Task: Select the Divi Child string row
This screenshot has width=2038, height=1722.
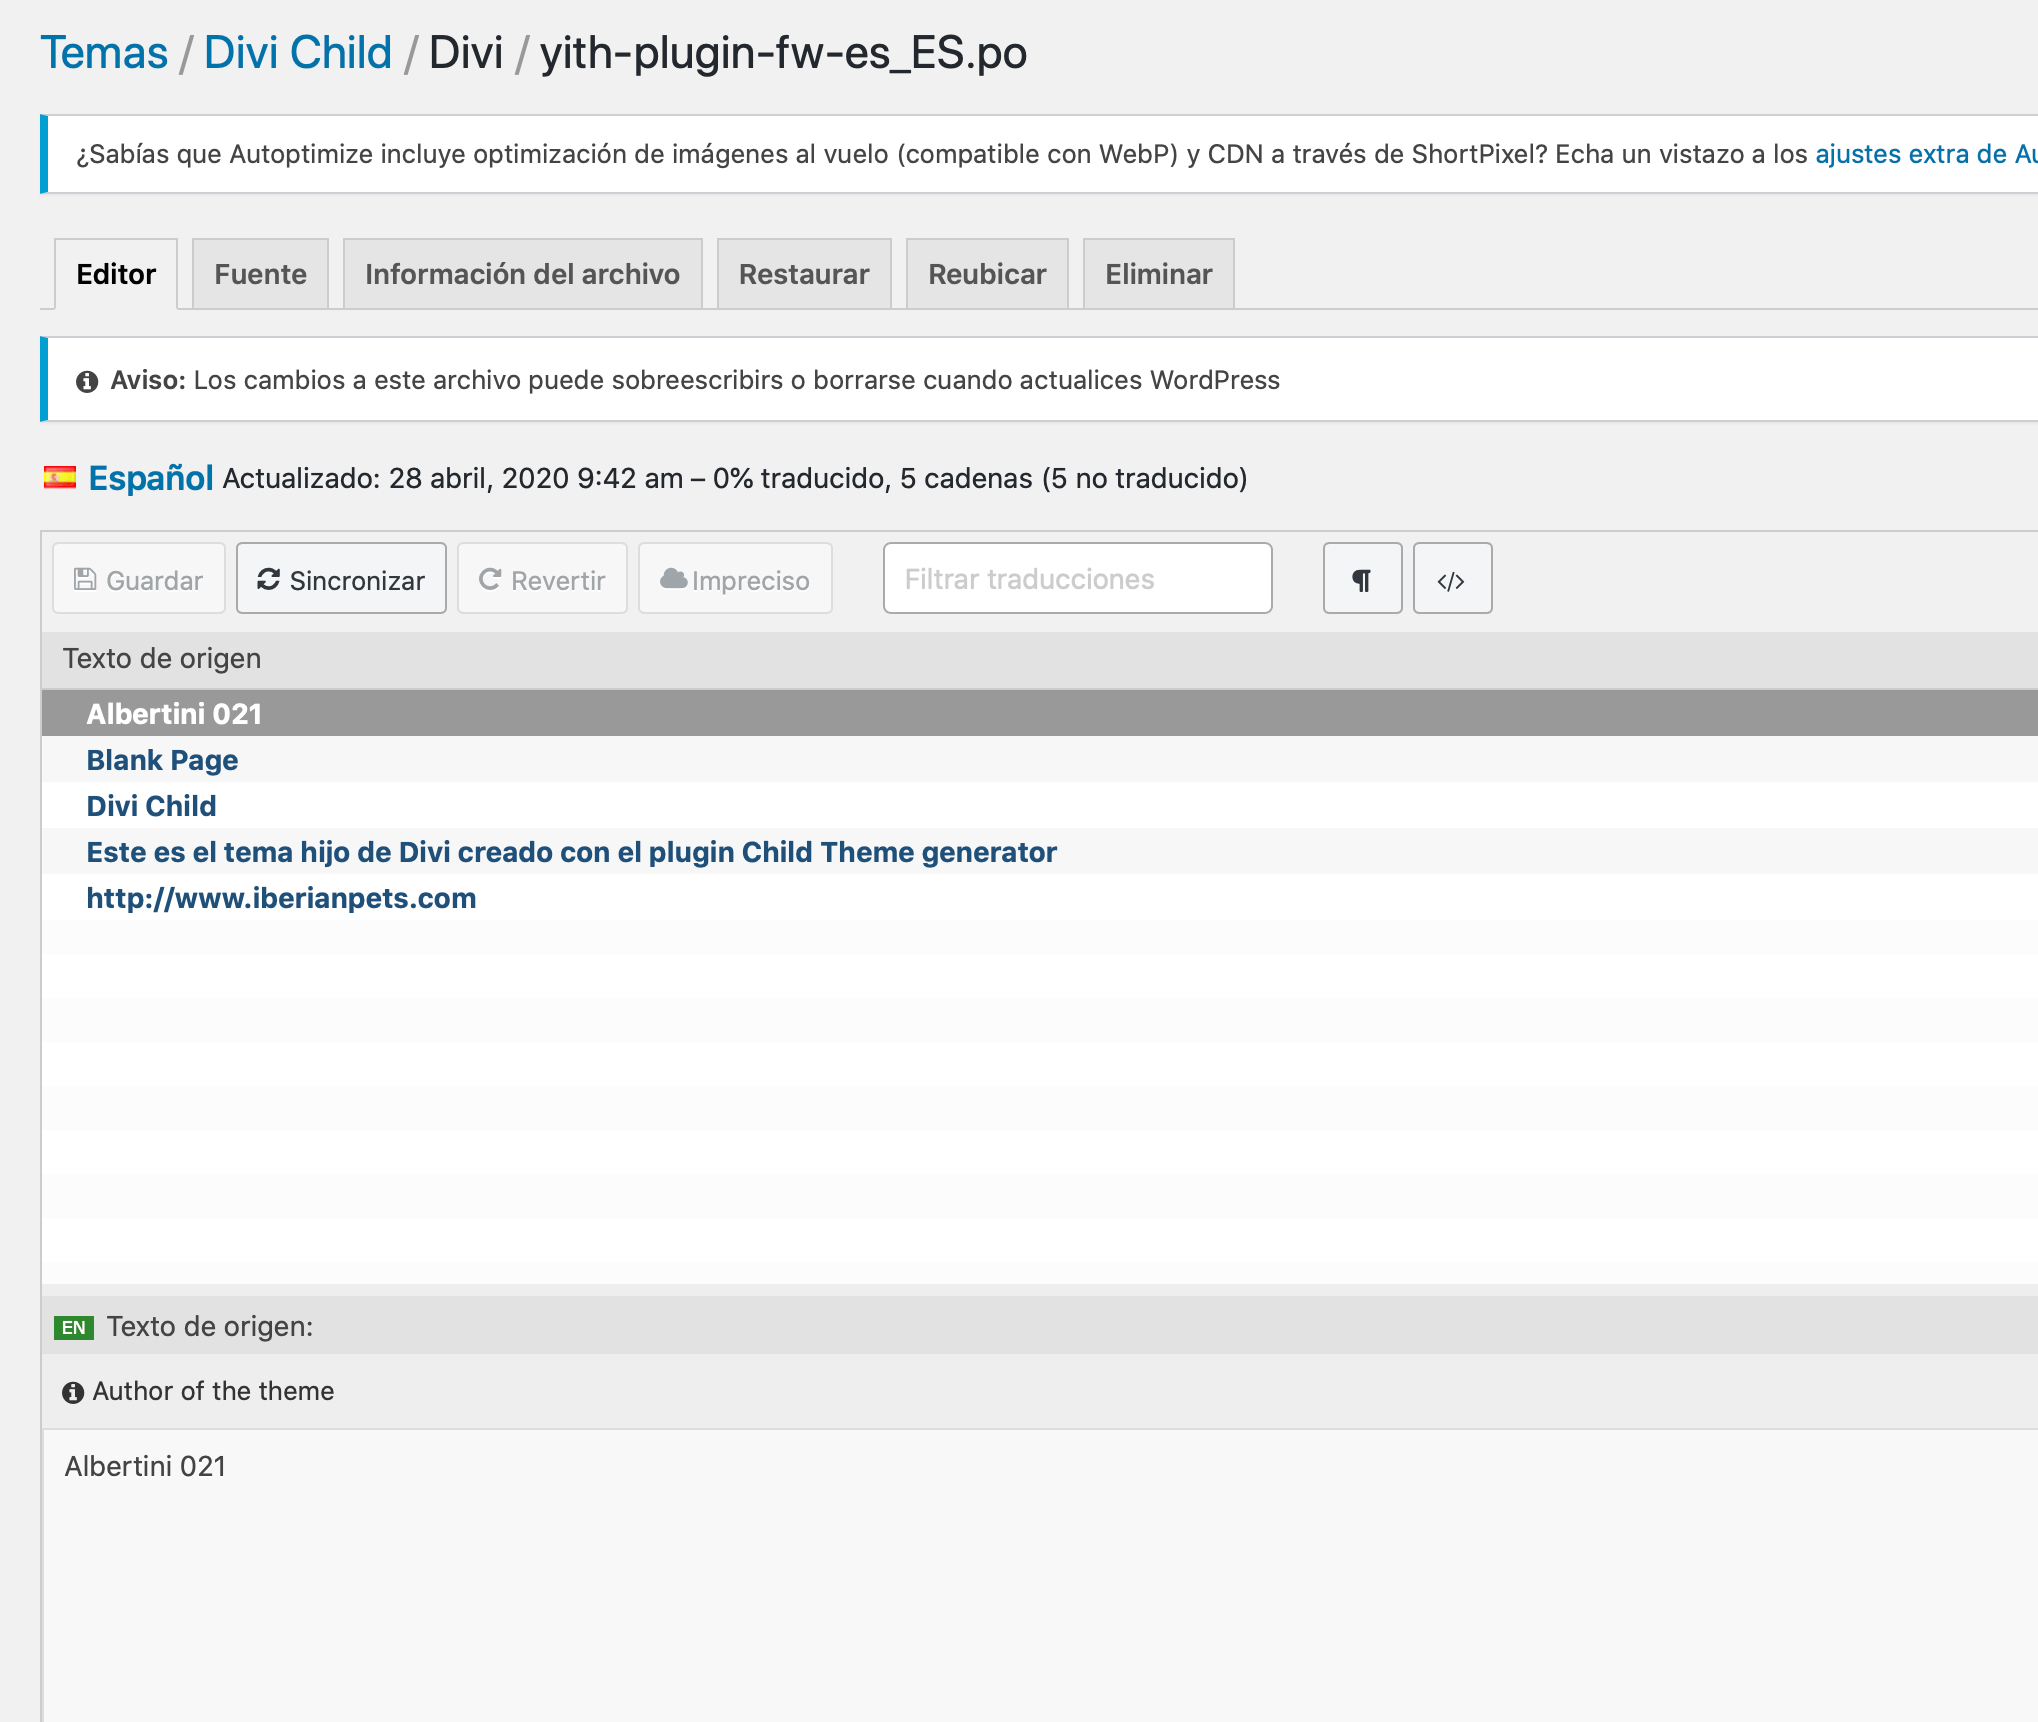Action: (x=1040, y=806)
